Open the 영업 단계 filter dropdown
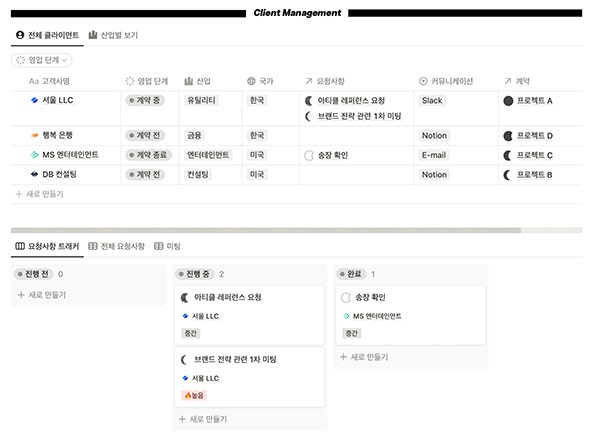This screenshot has width=600, height=436. coord(42,60)
